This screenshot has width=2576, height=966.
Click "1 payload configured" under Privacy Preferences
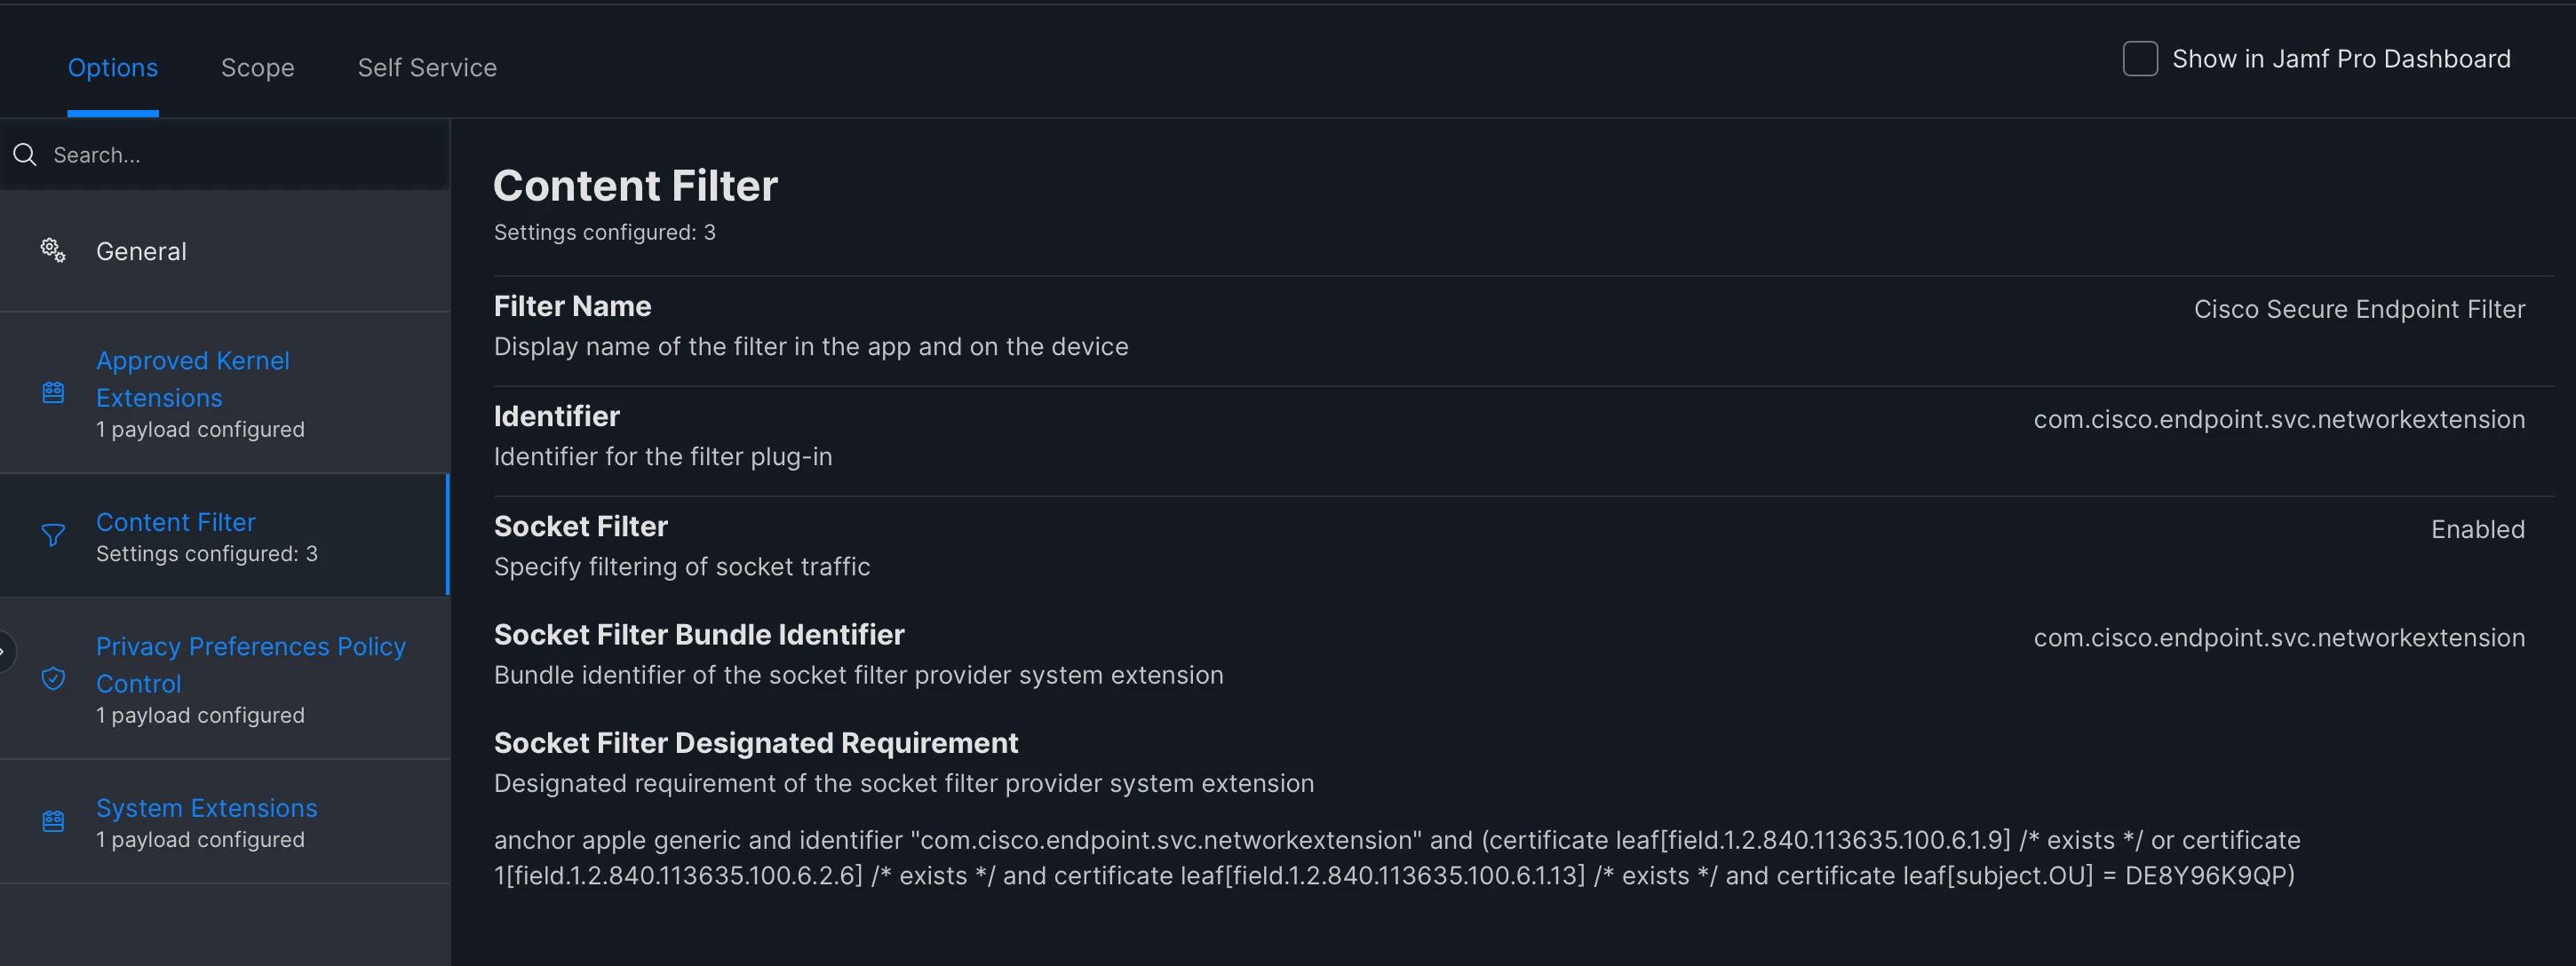click(200, 715)
